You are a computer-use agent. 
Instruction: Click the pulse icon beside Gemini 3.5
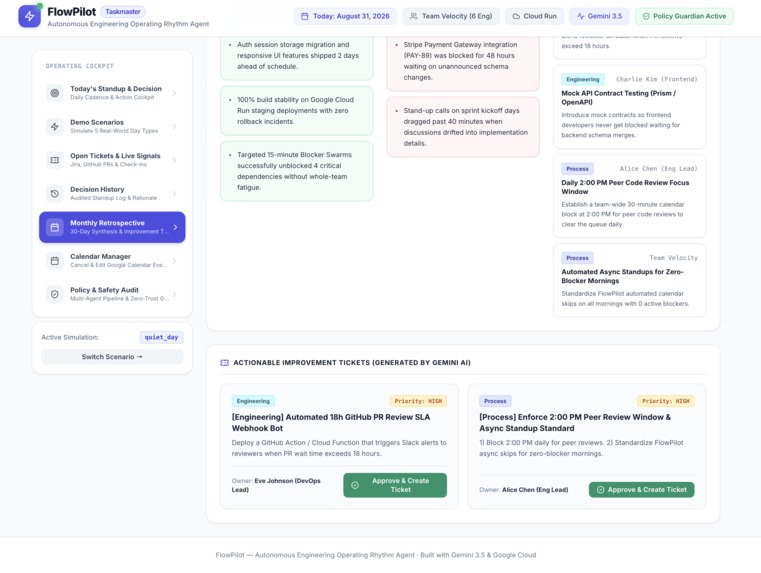pos(580,16)
